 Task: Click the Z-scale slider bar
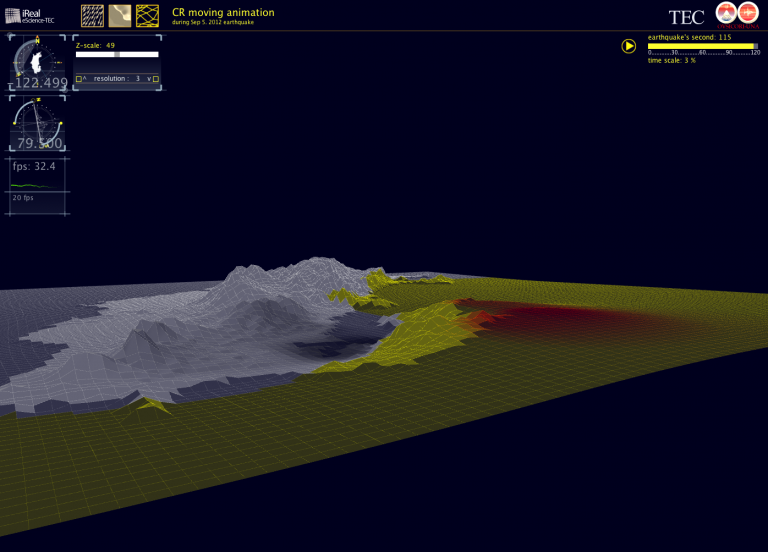click(x=117, y=55)
